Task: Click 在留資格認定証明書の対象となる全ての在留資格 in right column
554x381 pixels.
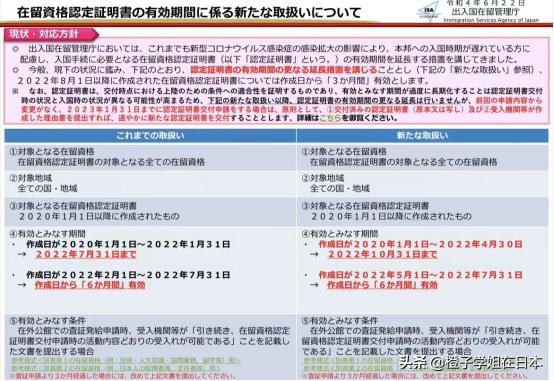Action: click(x=404, y=162)
